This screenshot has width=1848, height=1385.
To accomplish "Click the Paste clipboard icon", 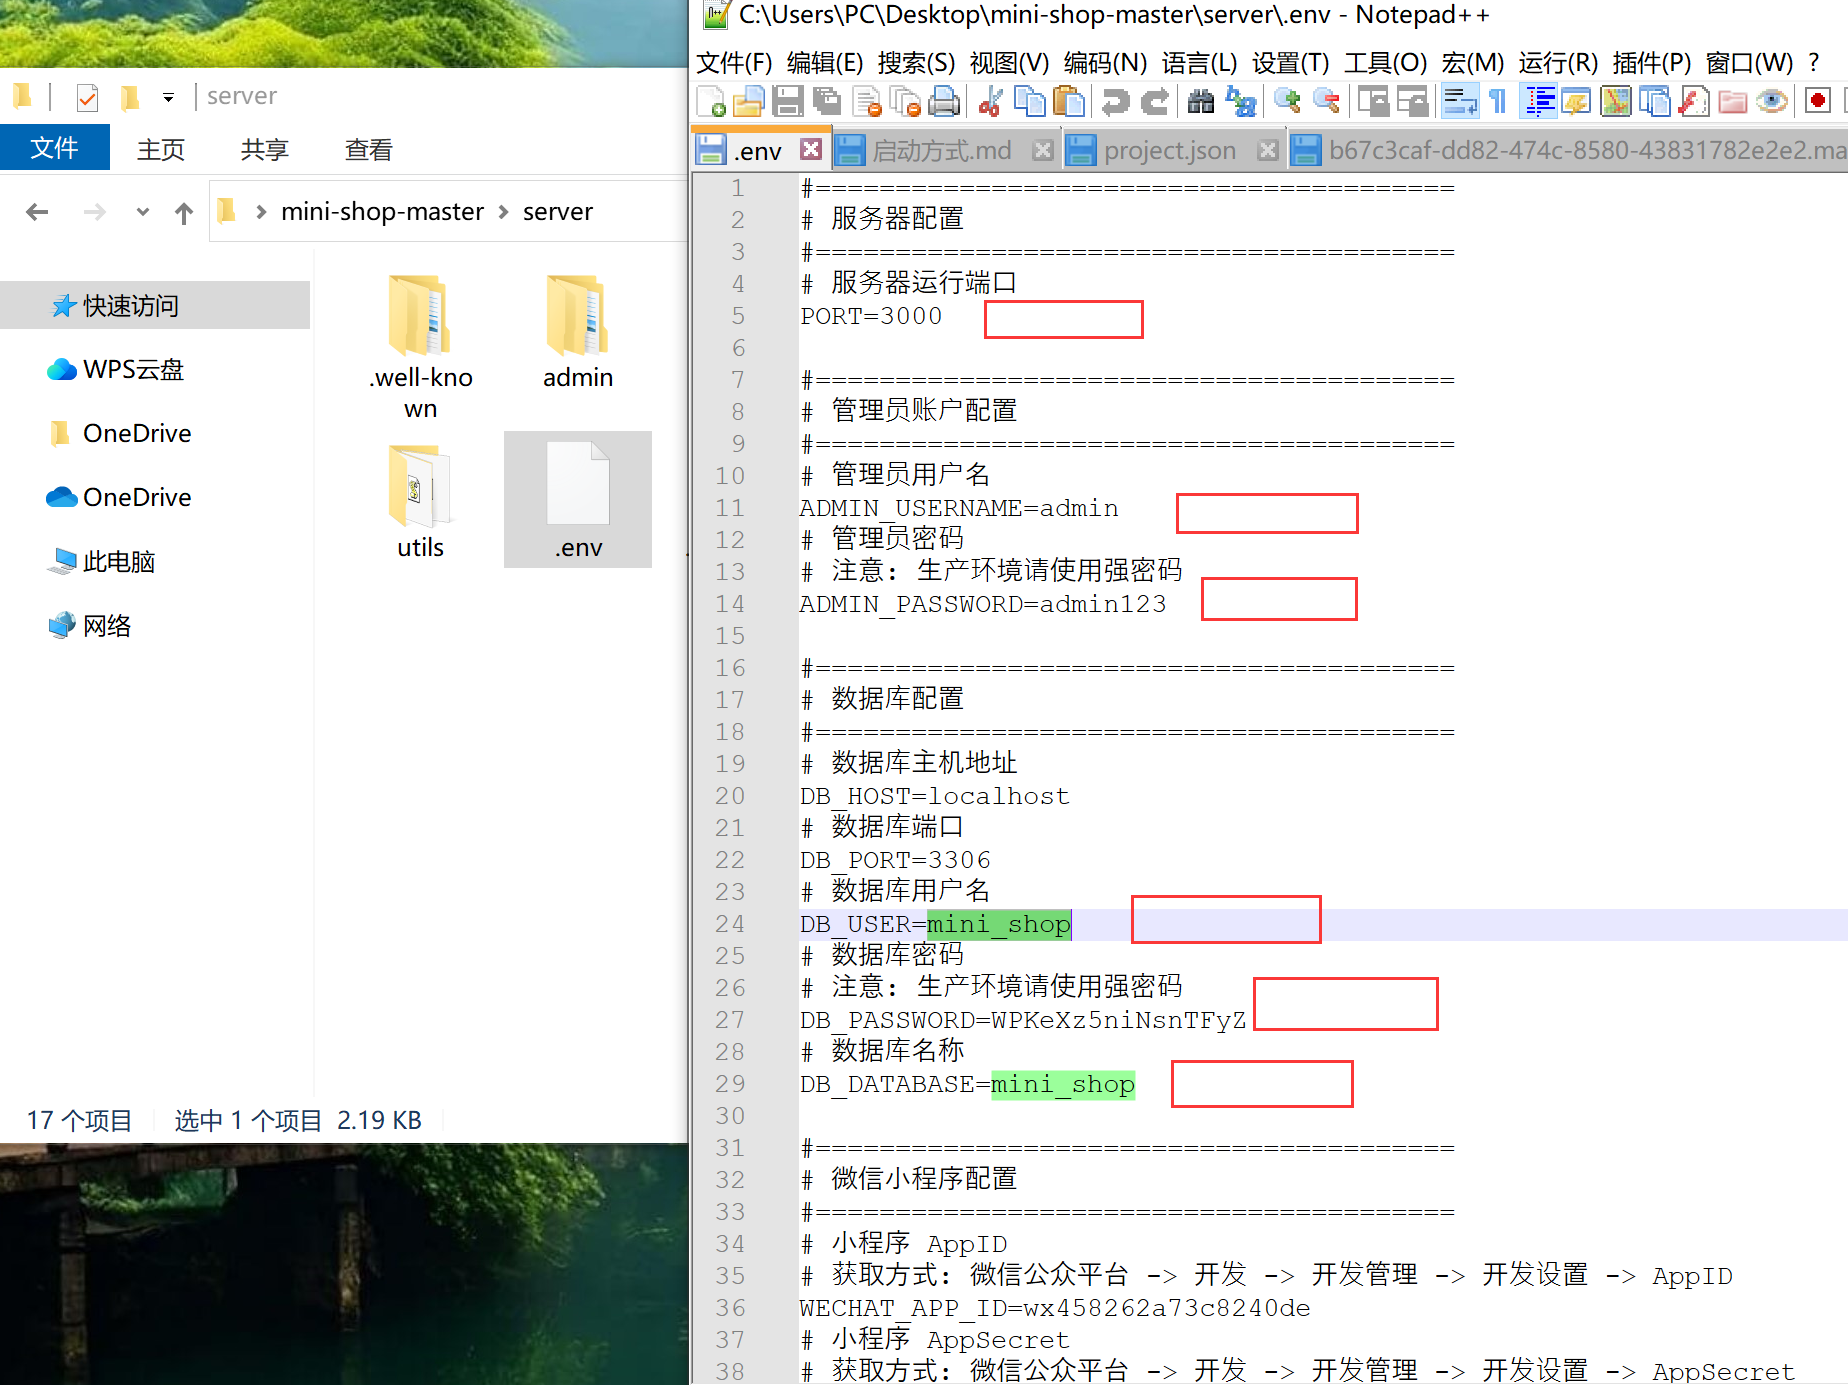I will pos(1069,102).
